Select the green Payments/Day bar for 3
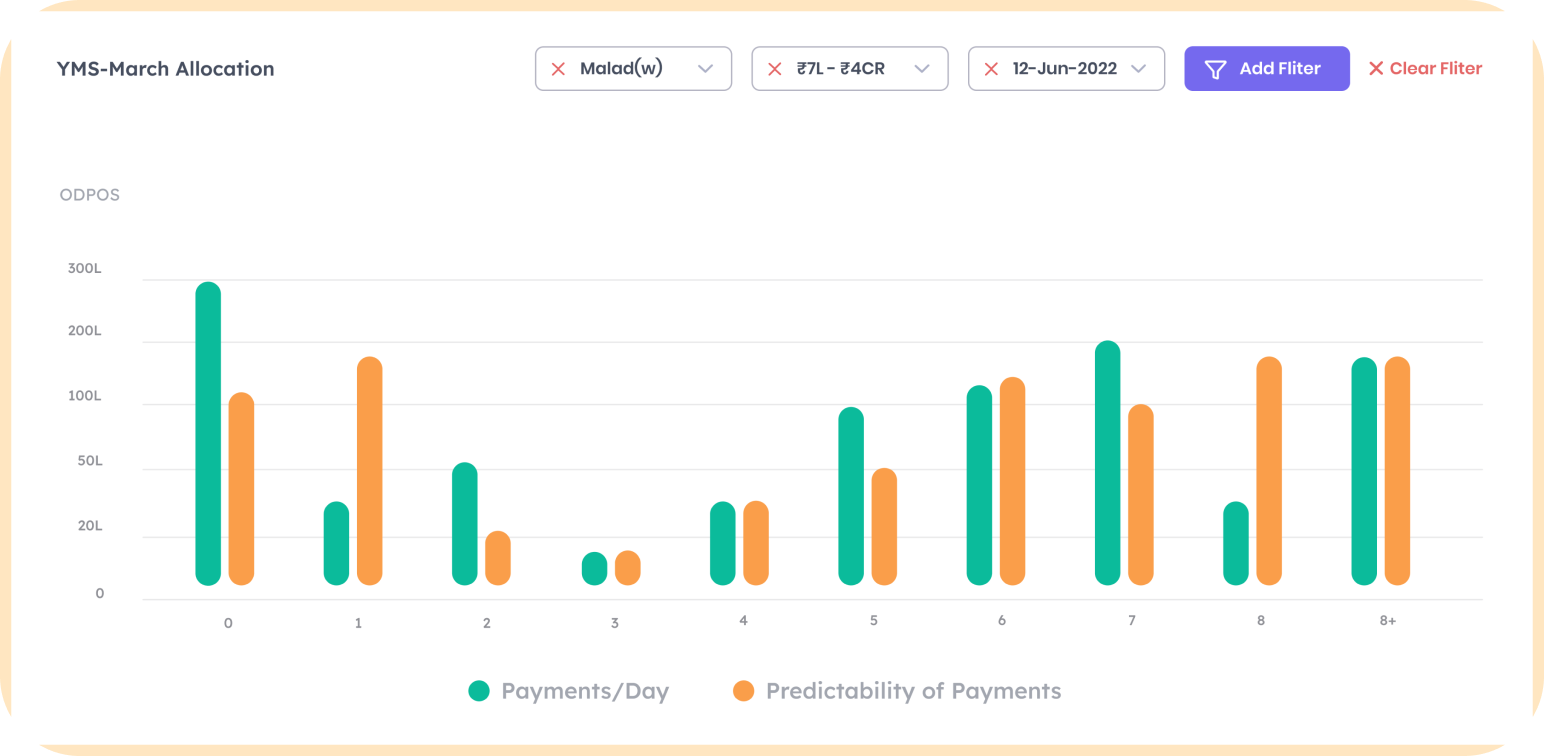The width and height of the screenshot is (1544, 756). pyautogui.click(x=594, y=568)
